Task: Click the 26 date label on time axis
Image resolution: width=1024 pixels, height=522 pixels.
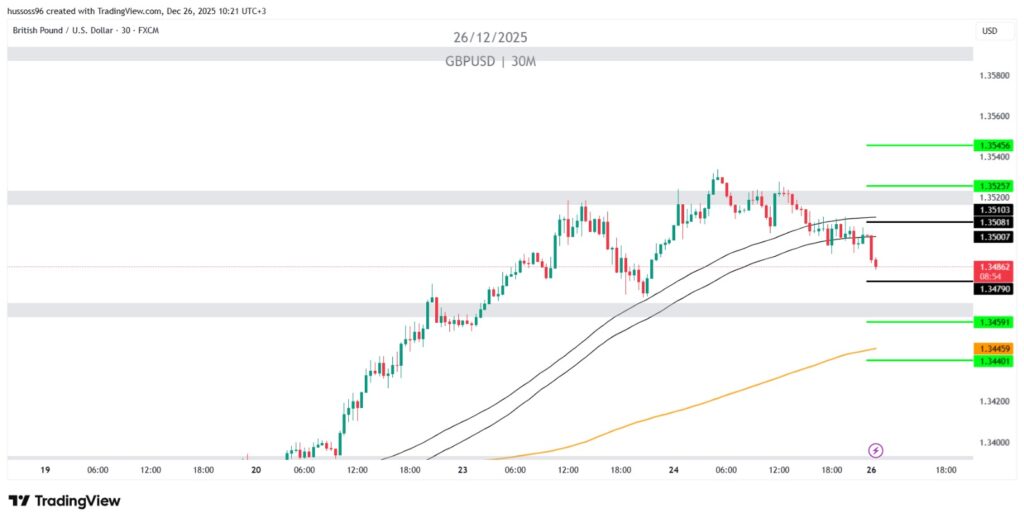Action: (872, 469)
